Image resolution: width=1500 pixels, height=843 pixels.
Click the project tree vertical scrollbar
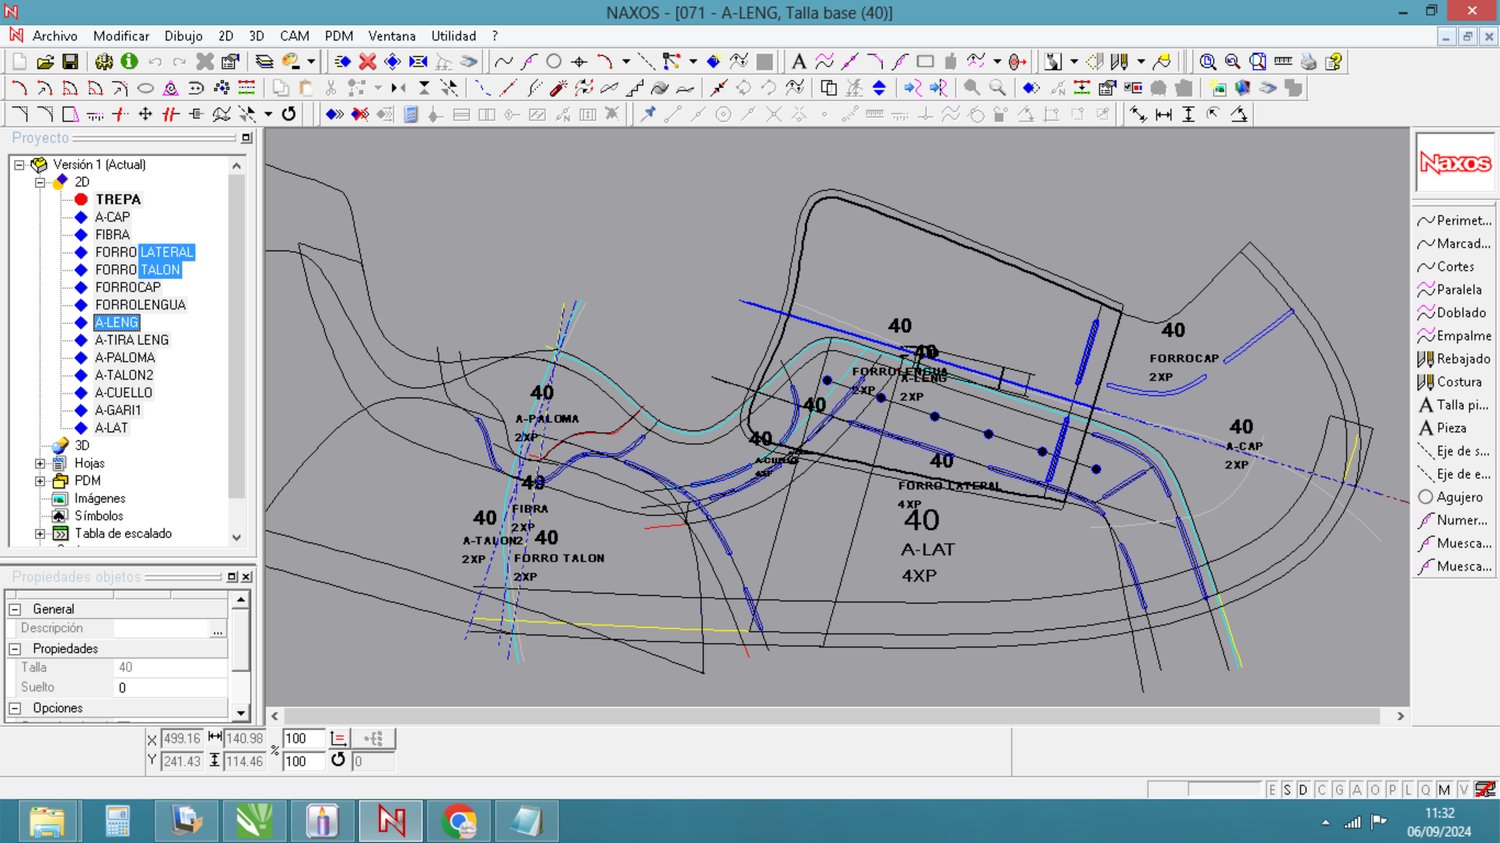[237, 338]
